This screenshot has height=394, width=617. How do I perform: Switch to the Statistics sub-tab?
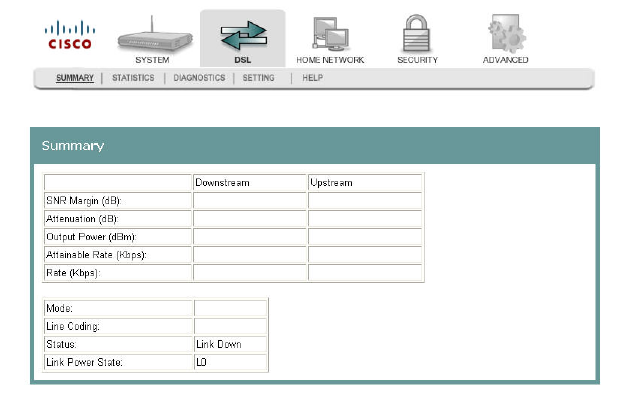point(133,78)
